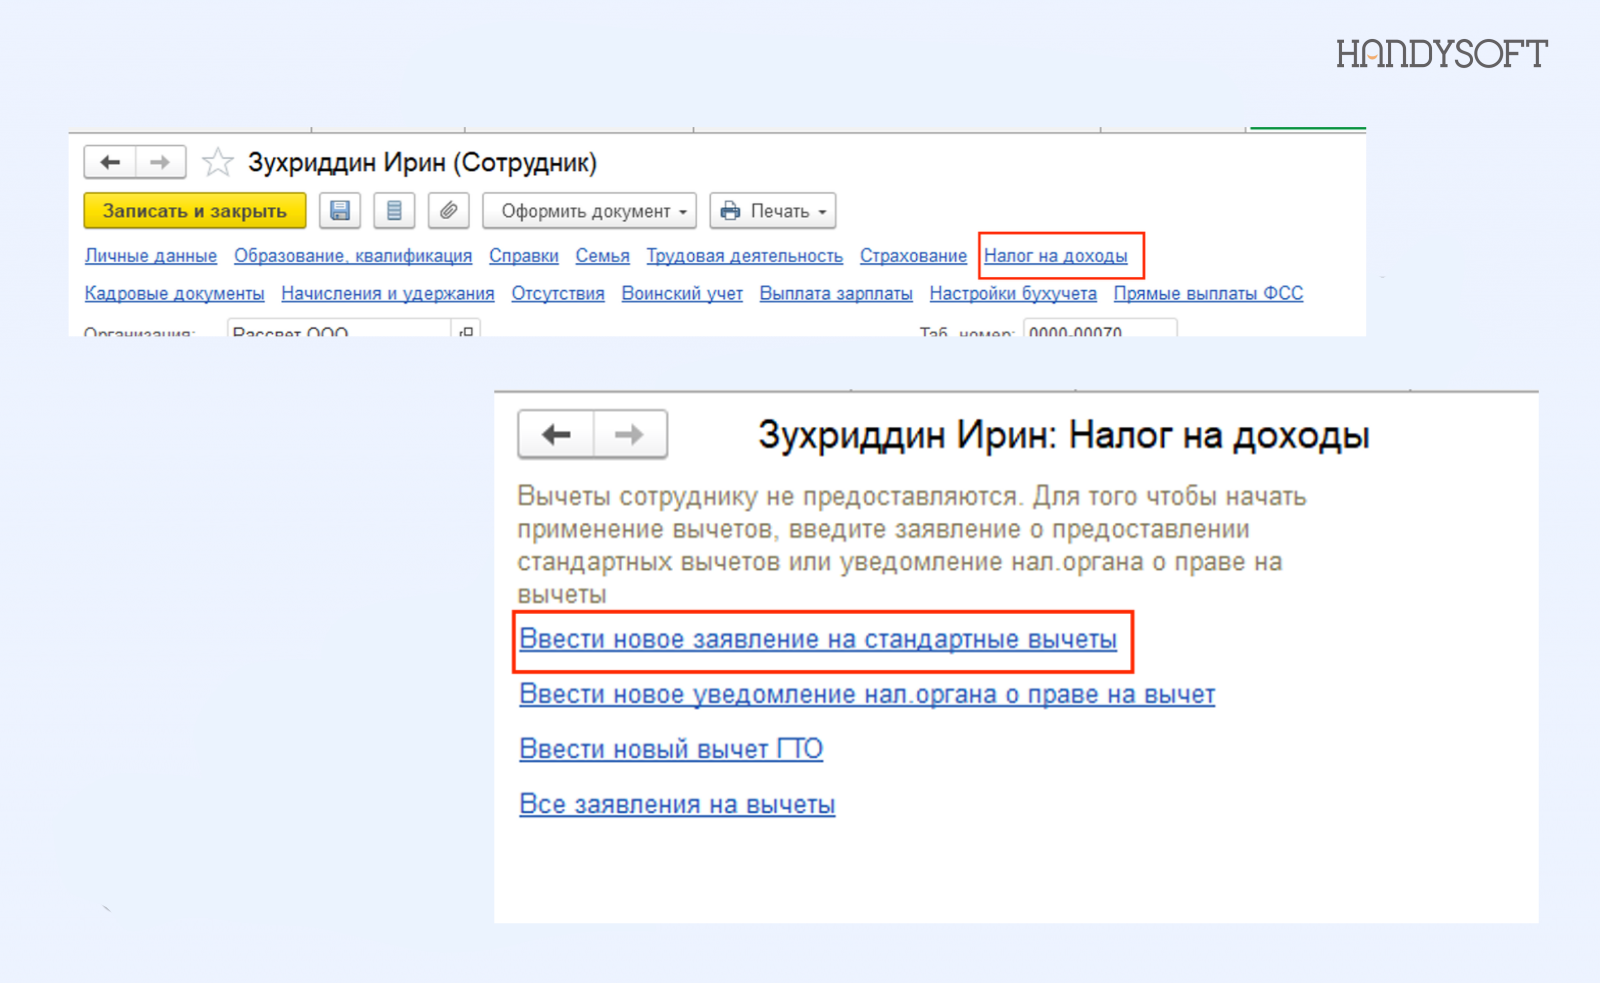This screenshot has width=1600, height=983.
Task: Save the employee card with diskette icon
Action: (x=340, y=211)
